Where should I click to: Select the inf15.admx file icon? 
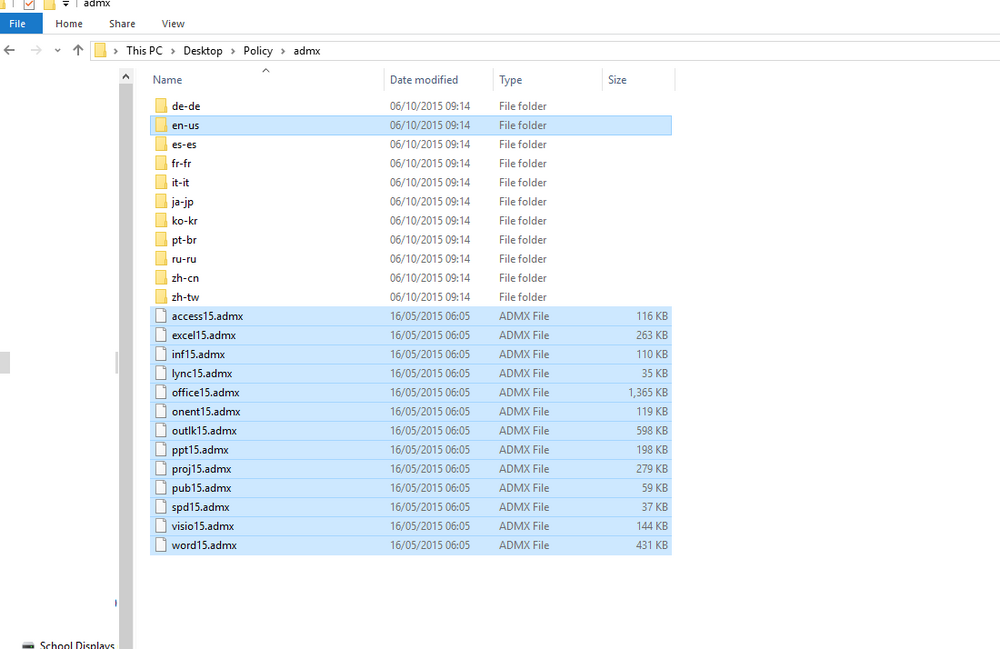pos(161,354)
